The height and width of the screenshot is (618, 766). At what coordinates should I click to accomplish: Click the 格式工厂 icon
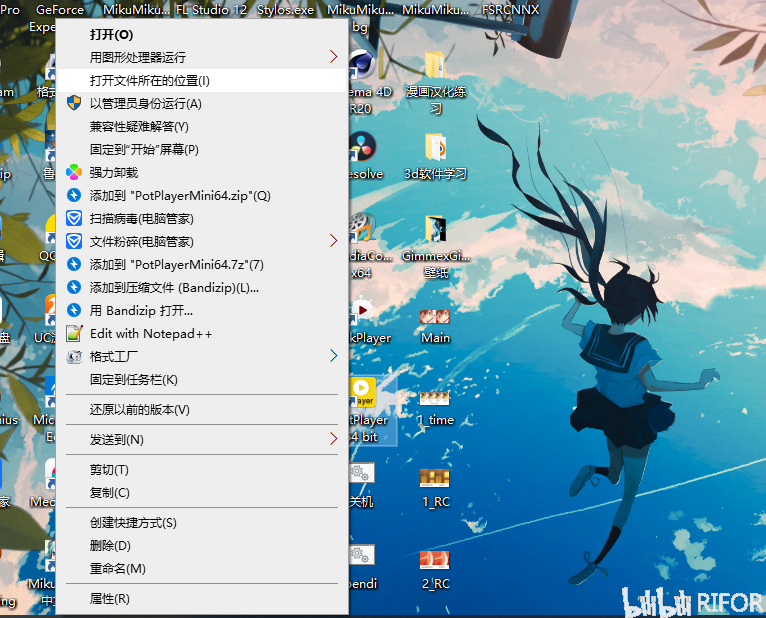pyautogui.click(x=74, y=357)
